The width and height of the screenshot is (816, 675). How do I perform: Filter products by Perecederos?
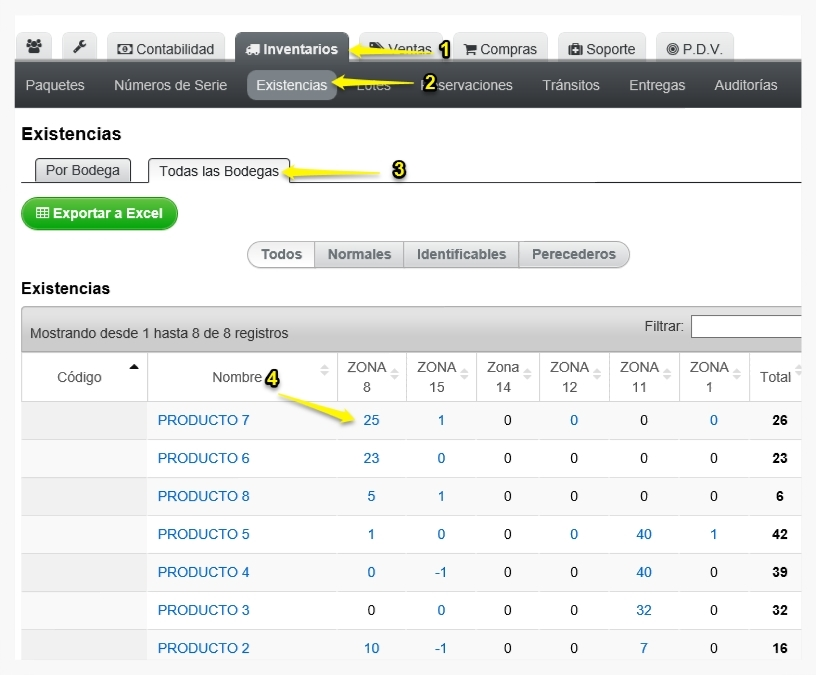[573, 254]
